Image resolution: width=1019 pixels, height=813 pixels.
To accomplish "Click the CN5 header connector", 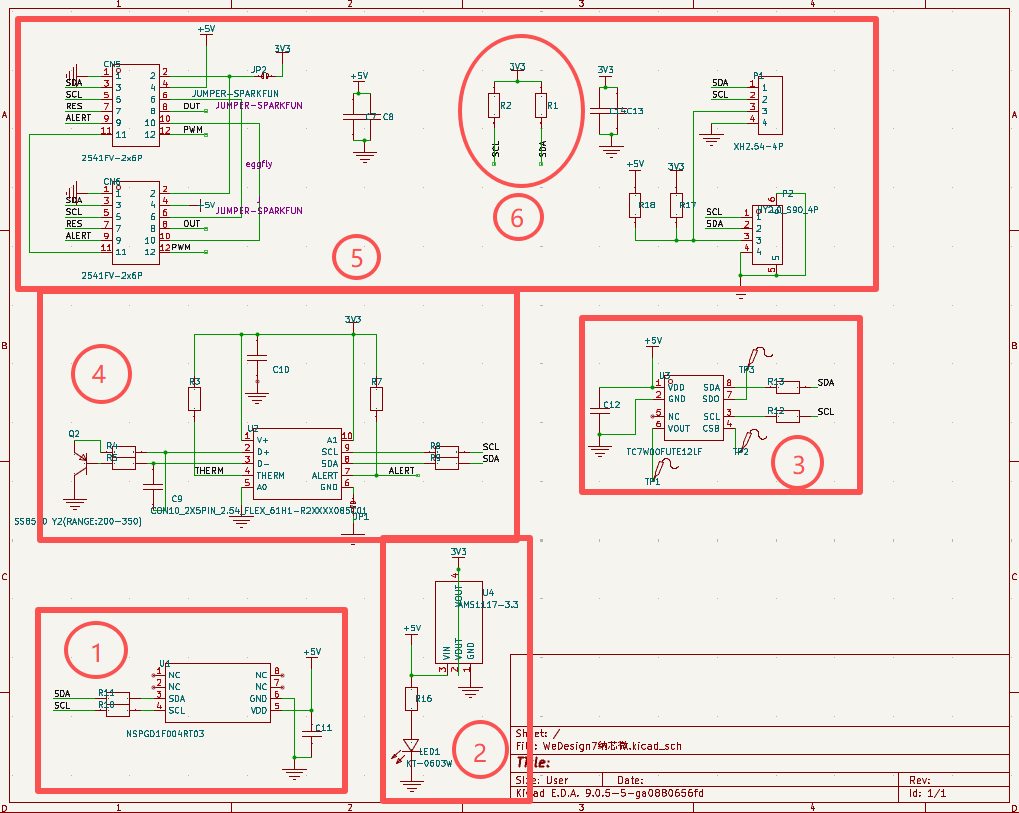I will [x=134, y=104].
